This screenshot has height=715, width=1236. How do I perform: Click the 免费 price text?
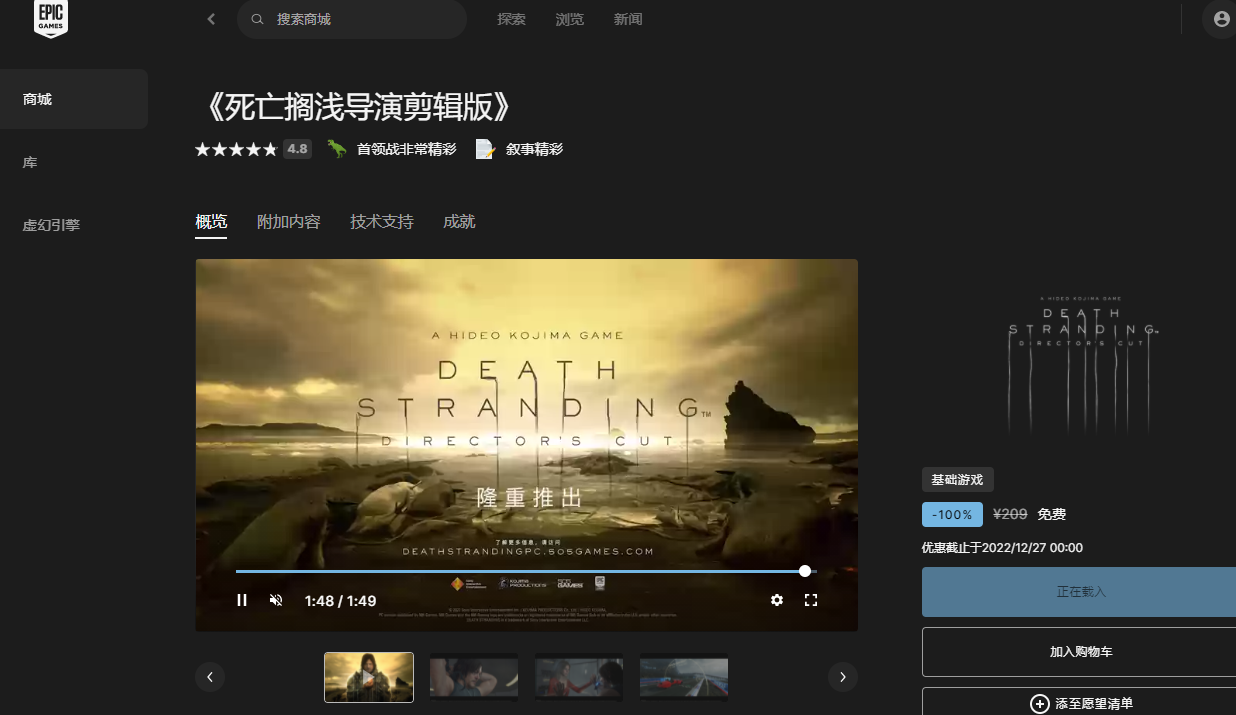click(1052, 514)
